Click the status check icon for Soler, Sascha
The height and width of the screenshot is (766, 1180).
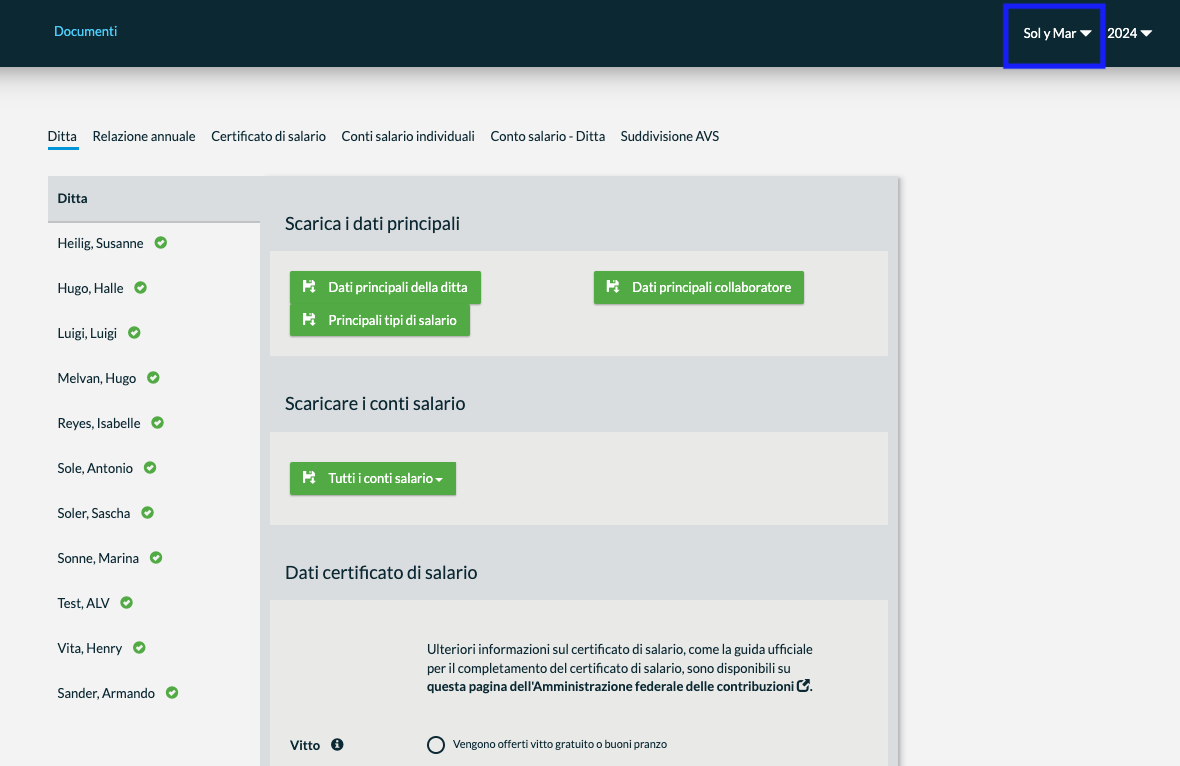[148, 513]
